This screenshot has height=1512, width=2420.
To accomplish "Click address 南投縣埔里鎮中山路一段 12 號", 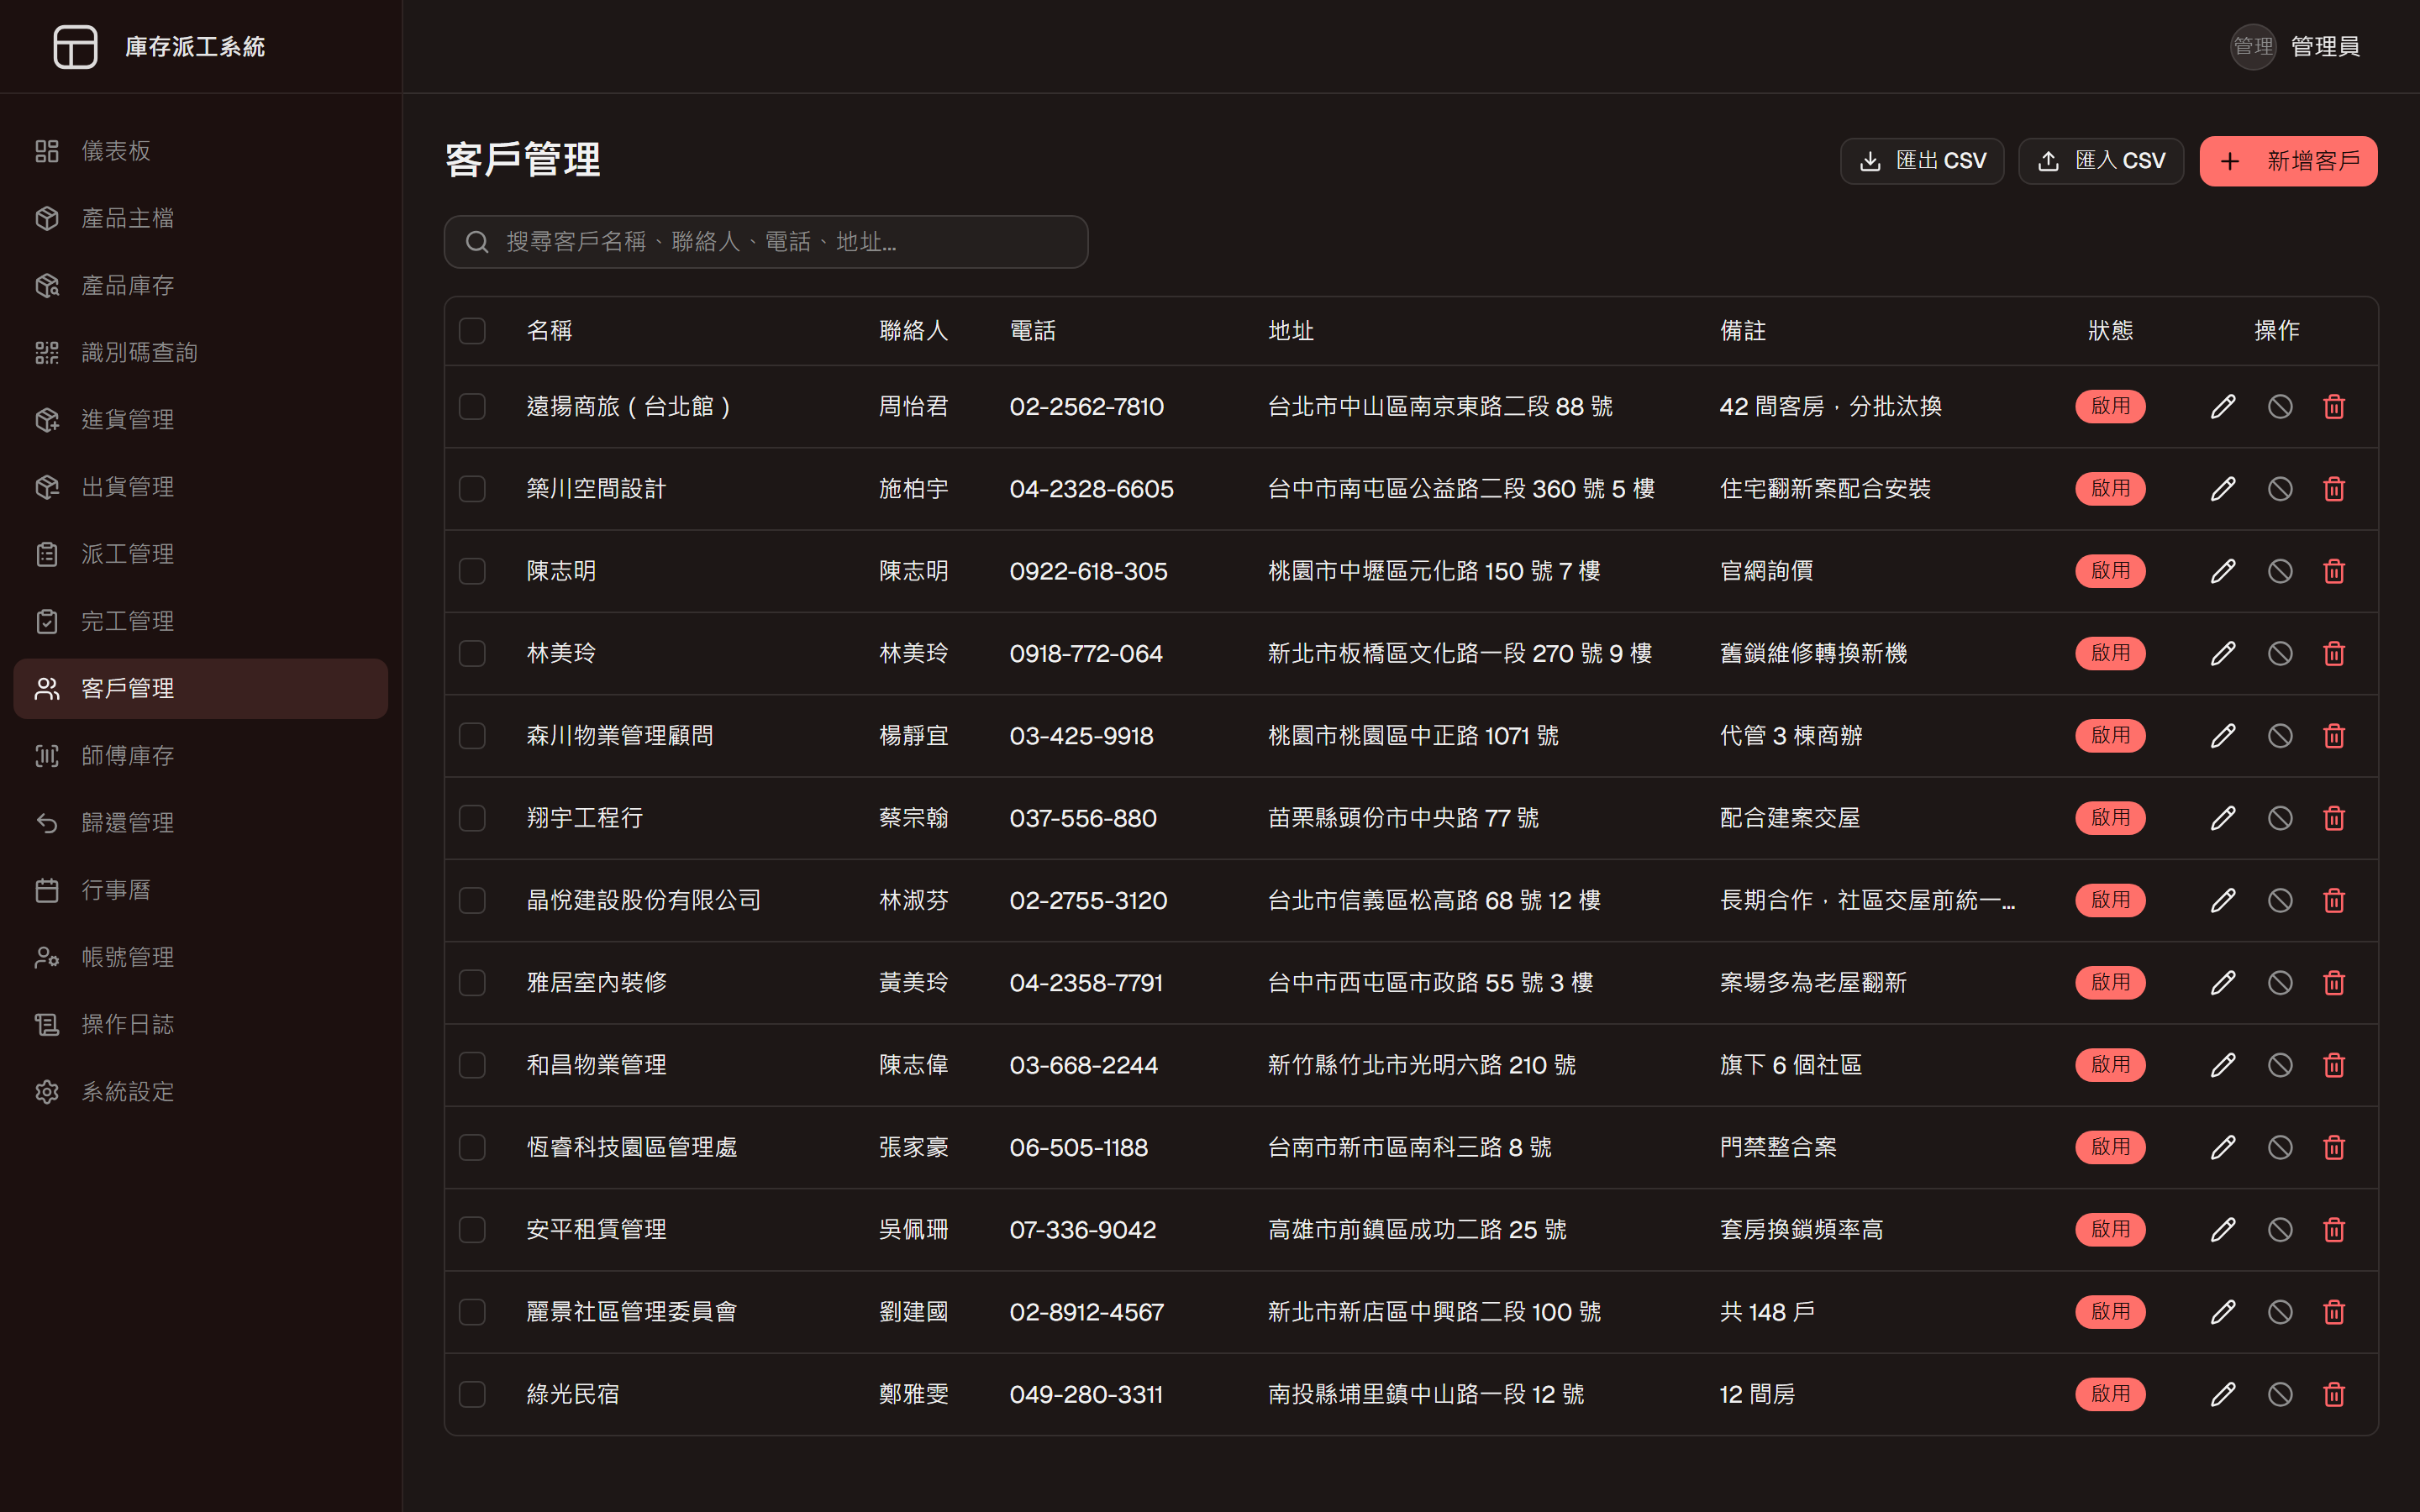I will 1426,1395.
